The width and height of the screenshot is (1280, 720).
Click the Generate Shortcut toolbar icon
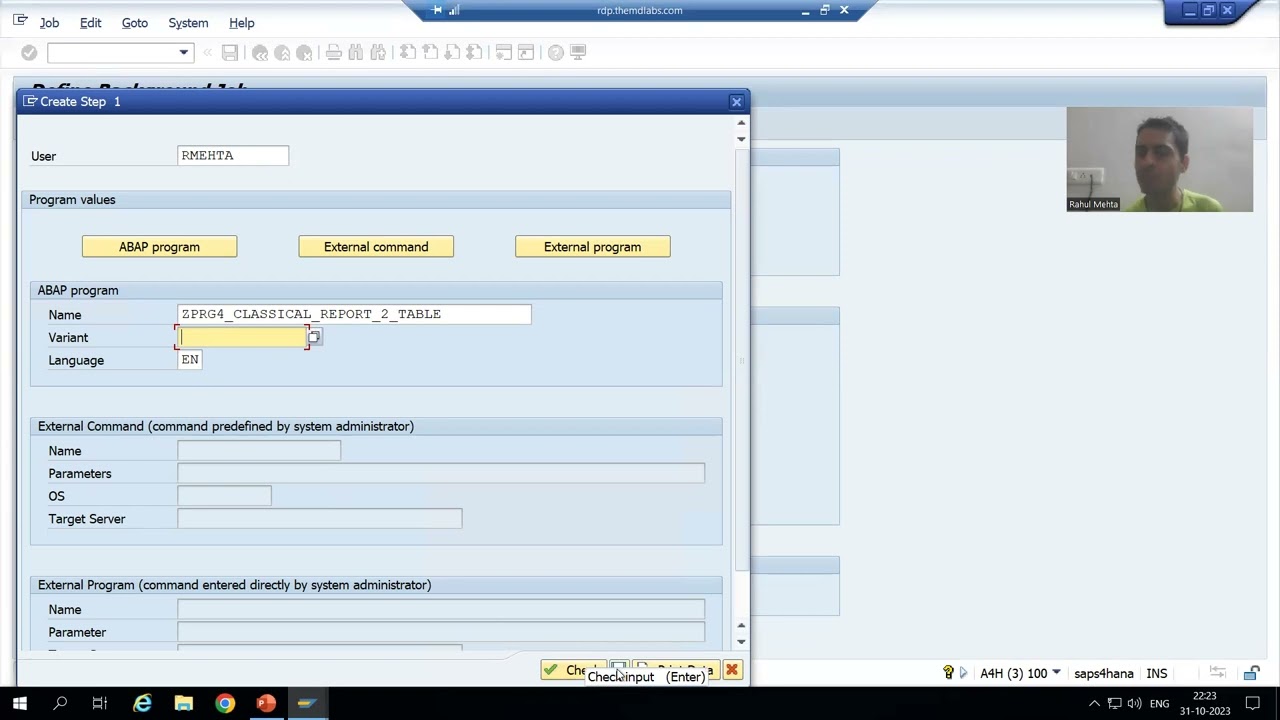526,52
